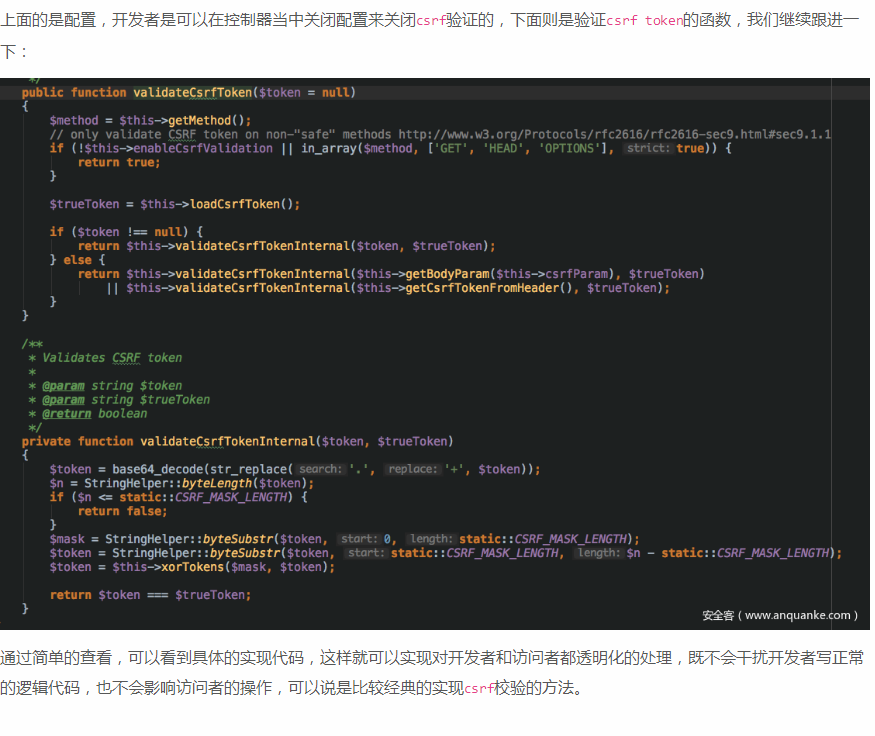875x736 pixels.
Task: Click the 'search:' parameter hint label
Action: [320, 469]
